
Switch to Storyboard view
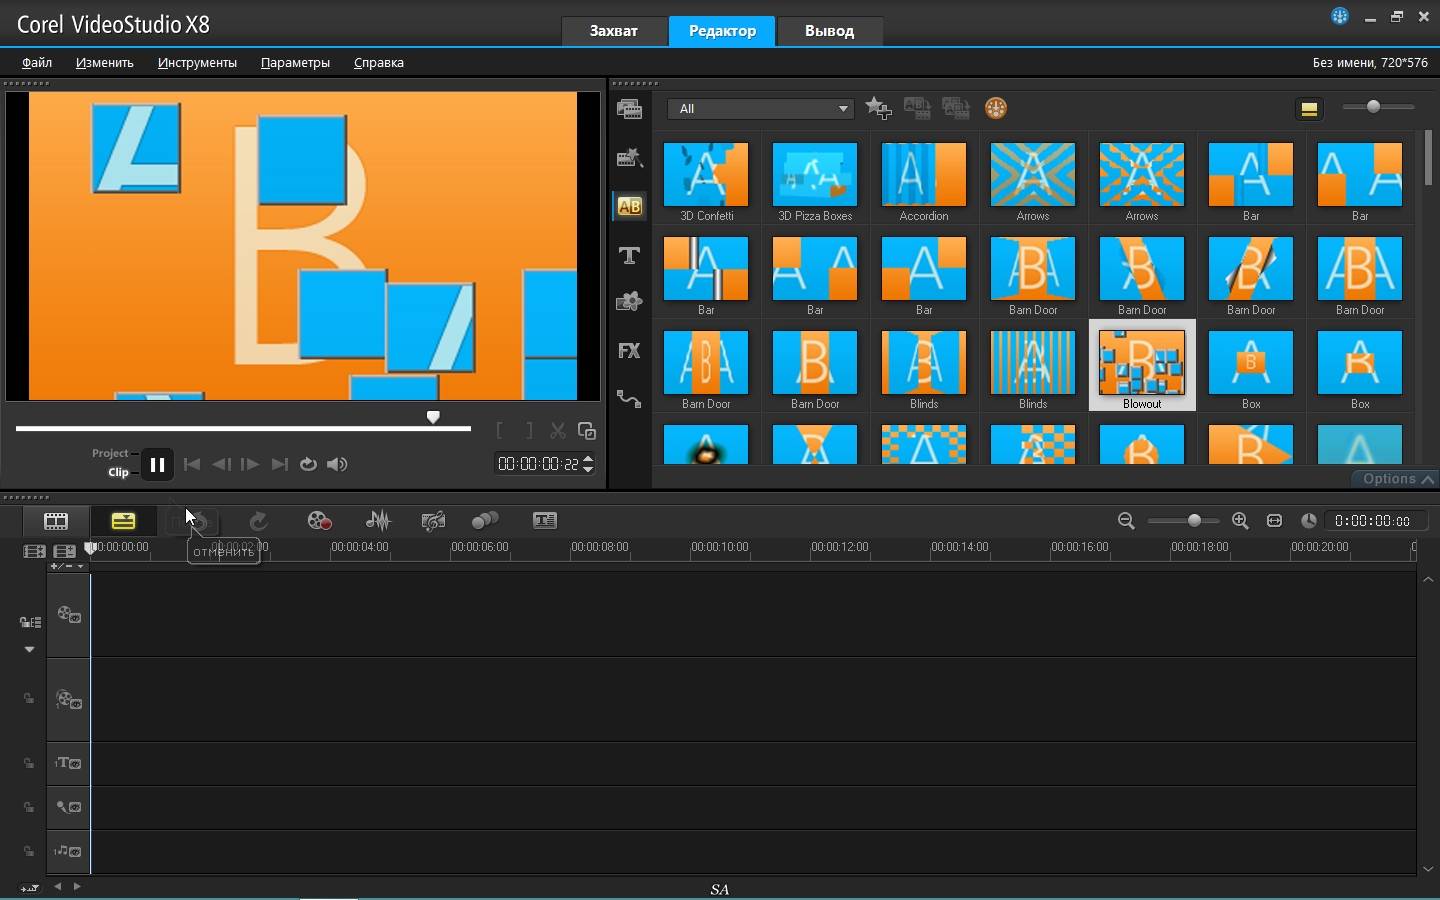coord(56,521)
